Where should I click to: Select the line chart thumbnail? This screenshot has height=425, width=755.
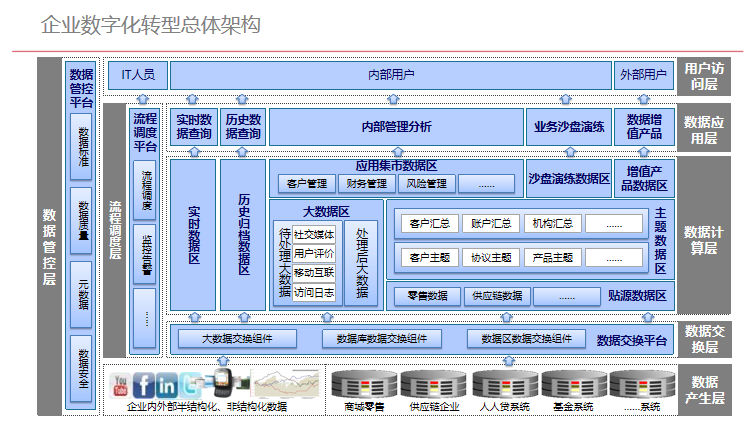[x=287, y=385]
